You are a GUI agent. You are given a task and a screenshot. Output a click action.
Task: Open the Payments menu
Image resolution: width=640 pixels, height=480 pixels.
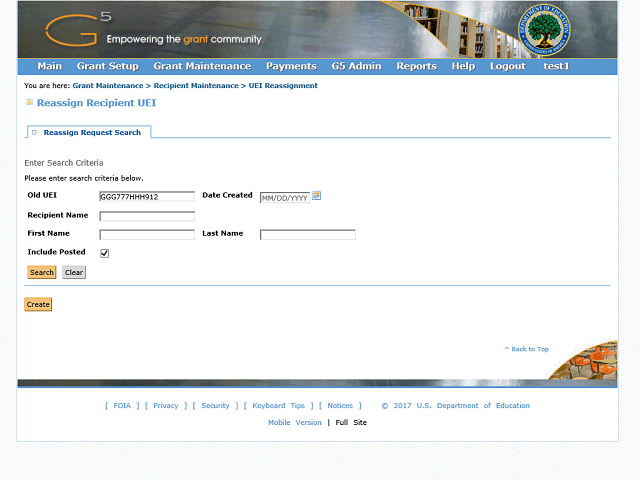[x=291, y=66]
